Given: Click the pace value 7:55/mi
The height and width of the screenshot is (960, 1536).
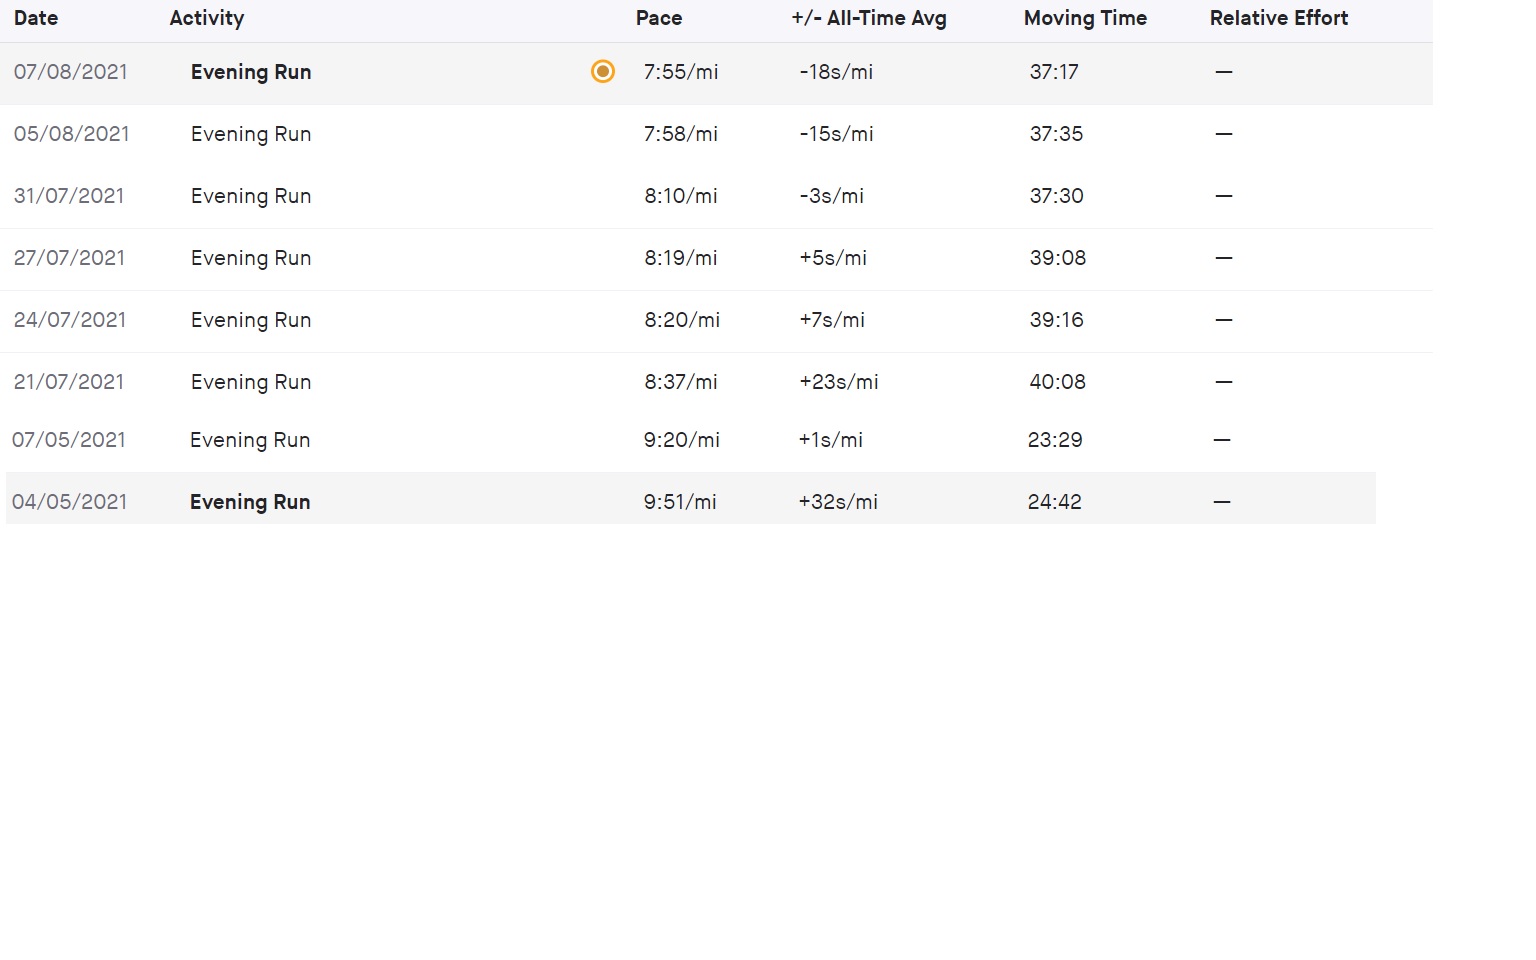Looking at the screenshot, I should pyautogui.click(x=681, y=72).
